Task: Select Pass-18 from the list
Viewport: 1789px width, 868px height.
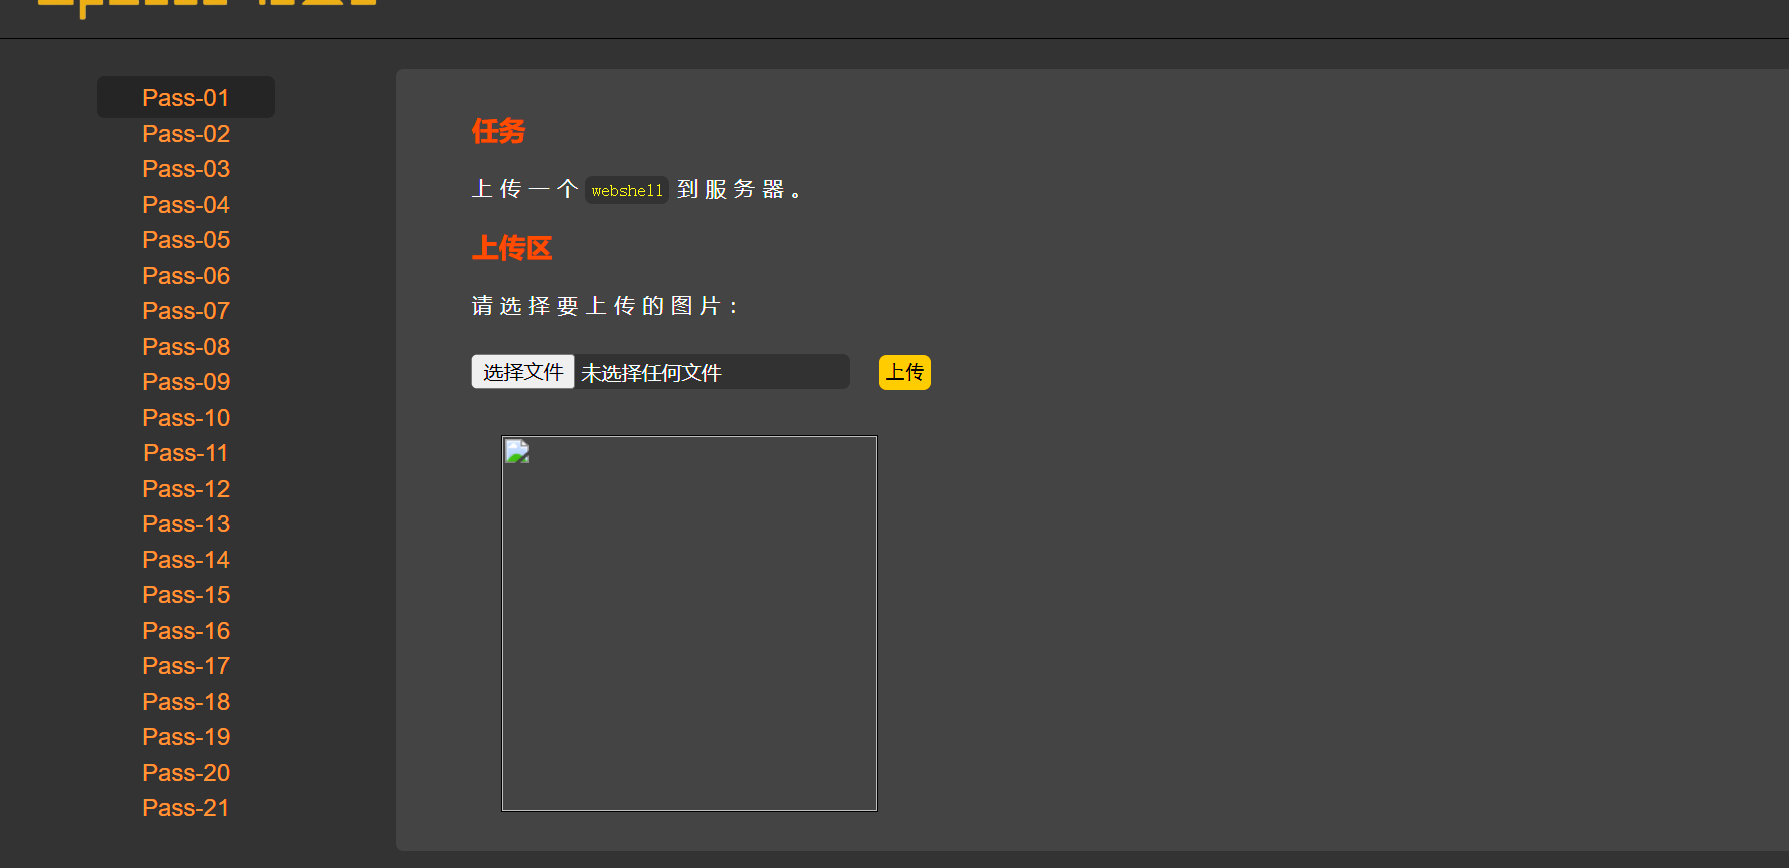Action: 186,702
